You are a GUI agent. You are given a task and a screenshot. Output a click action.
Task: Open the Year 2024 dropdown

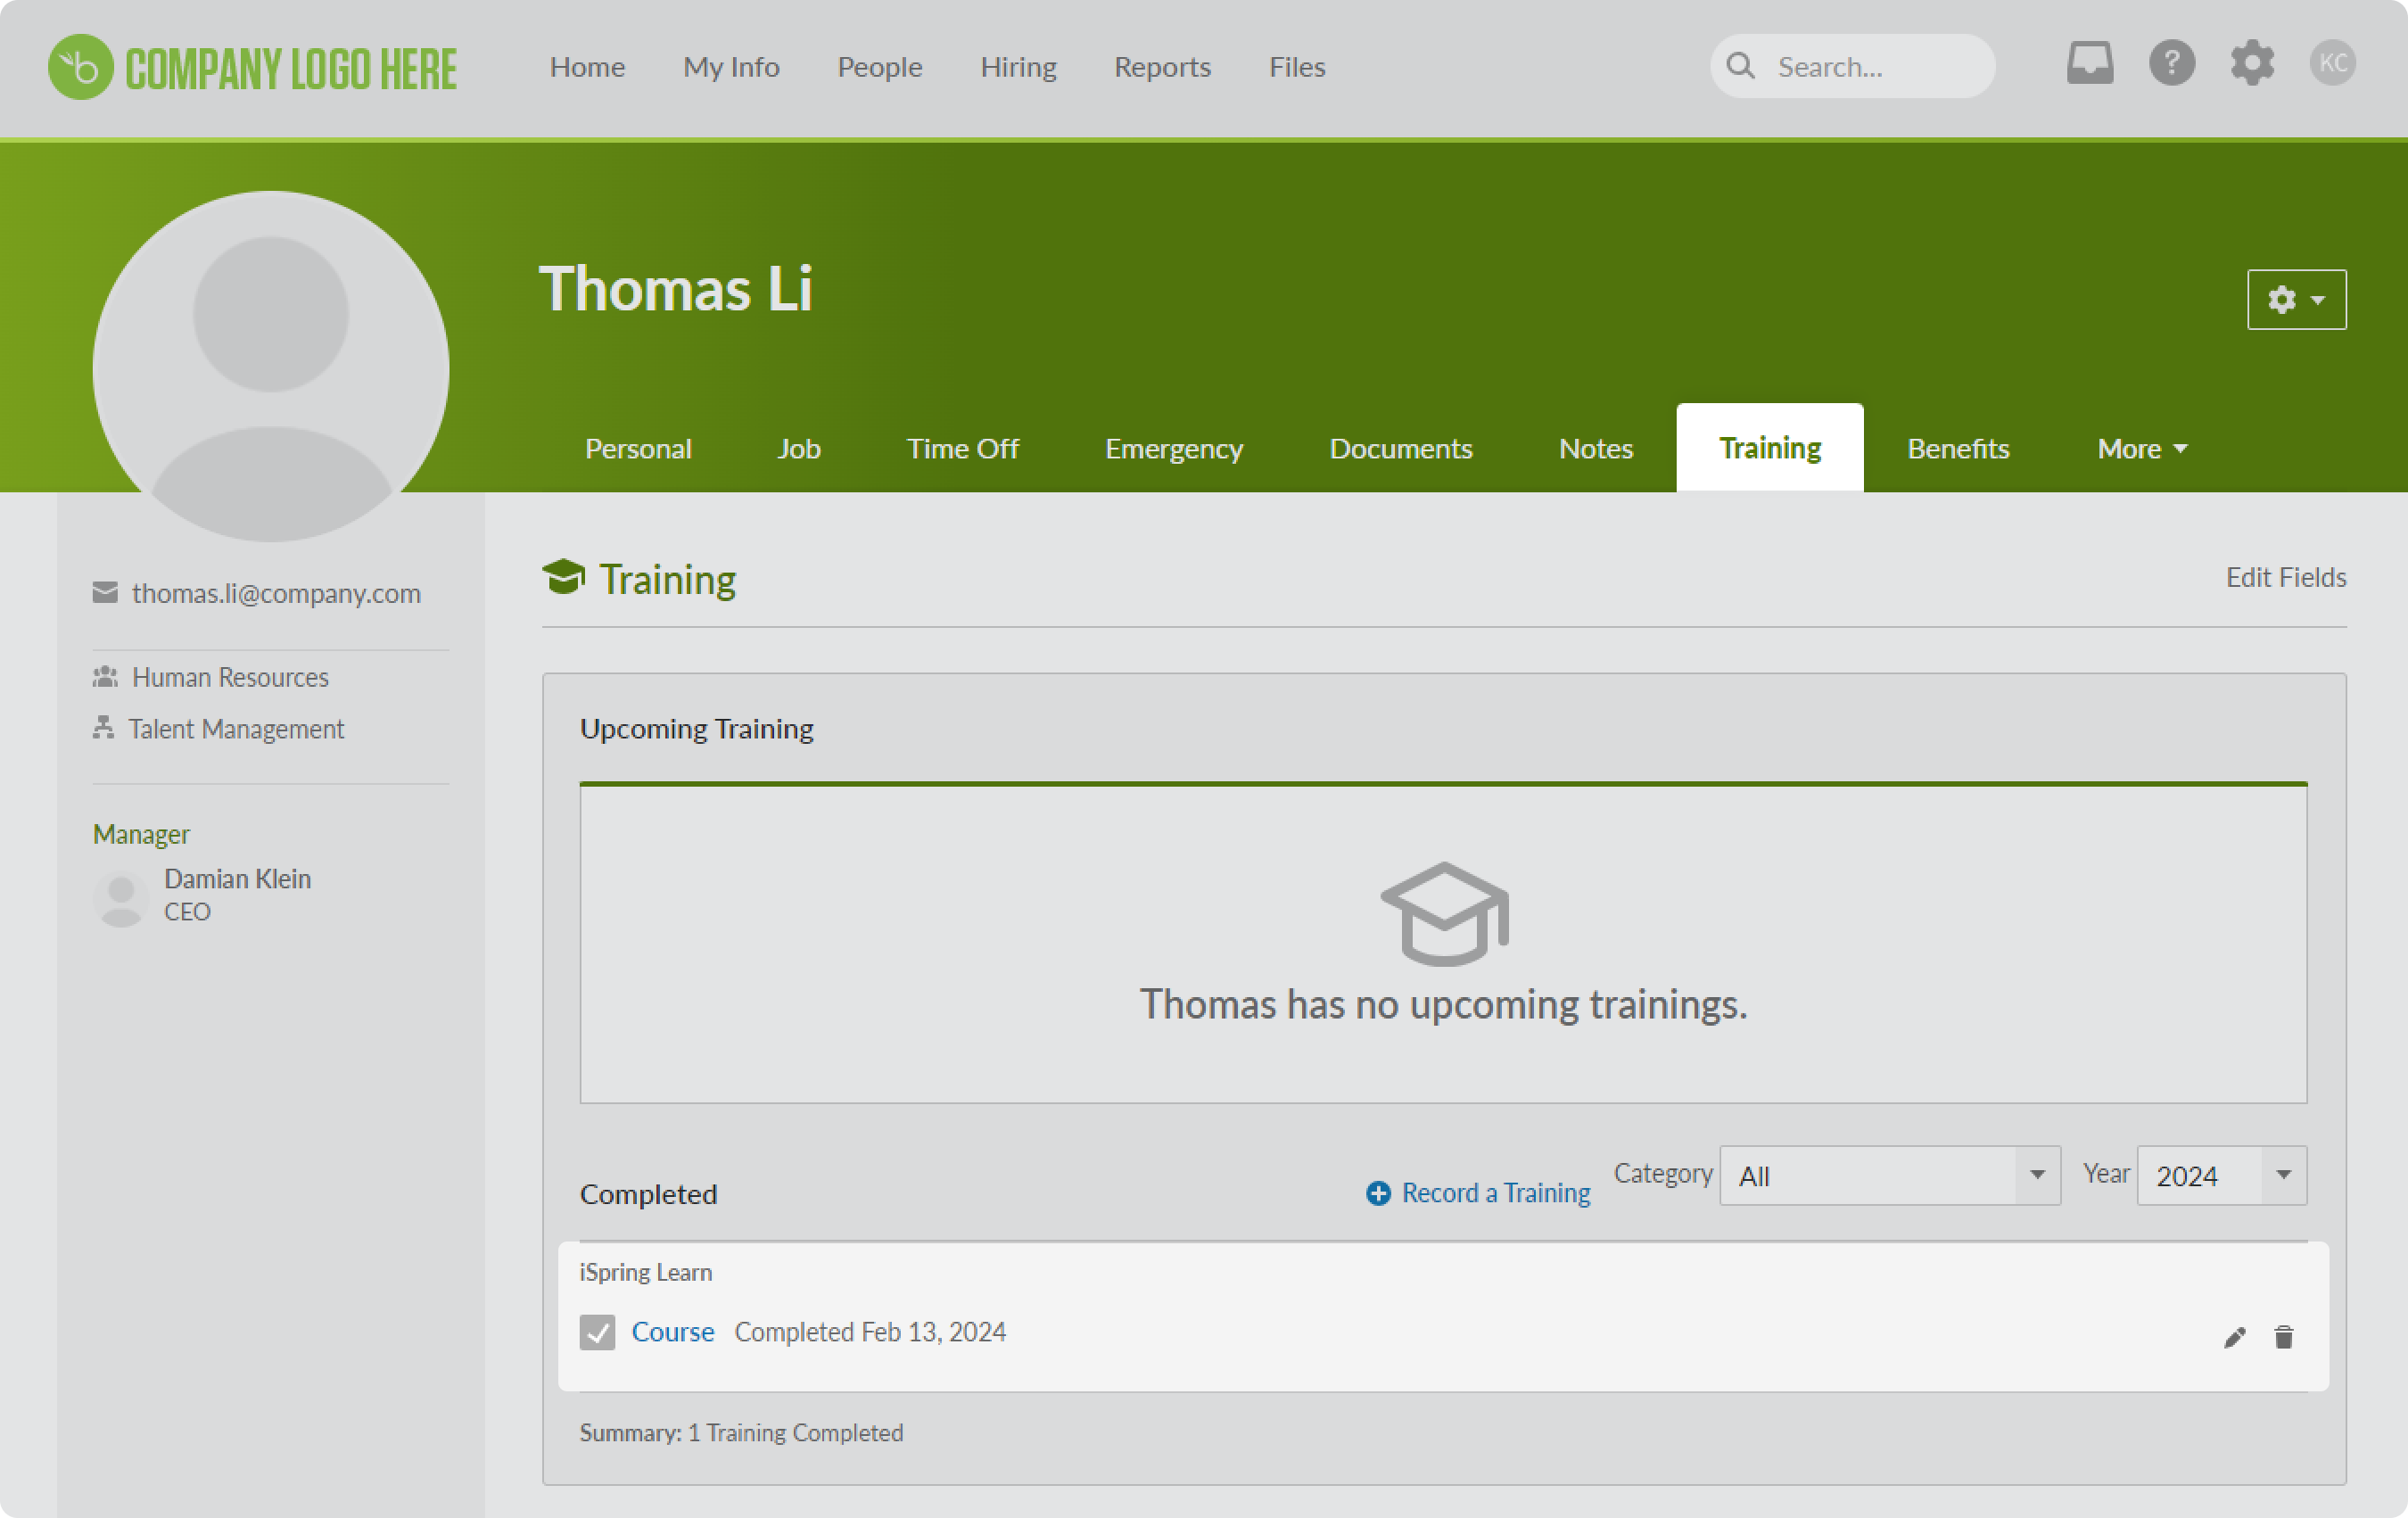2221,1175
